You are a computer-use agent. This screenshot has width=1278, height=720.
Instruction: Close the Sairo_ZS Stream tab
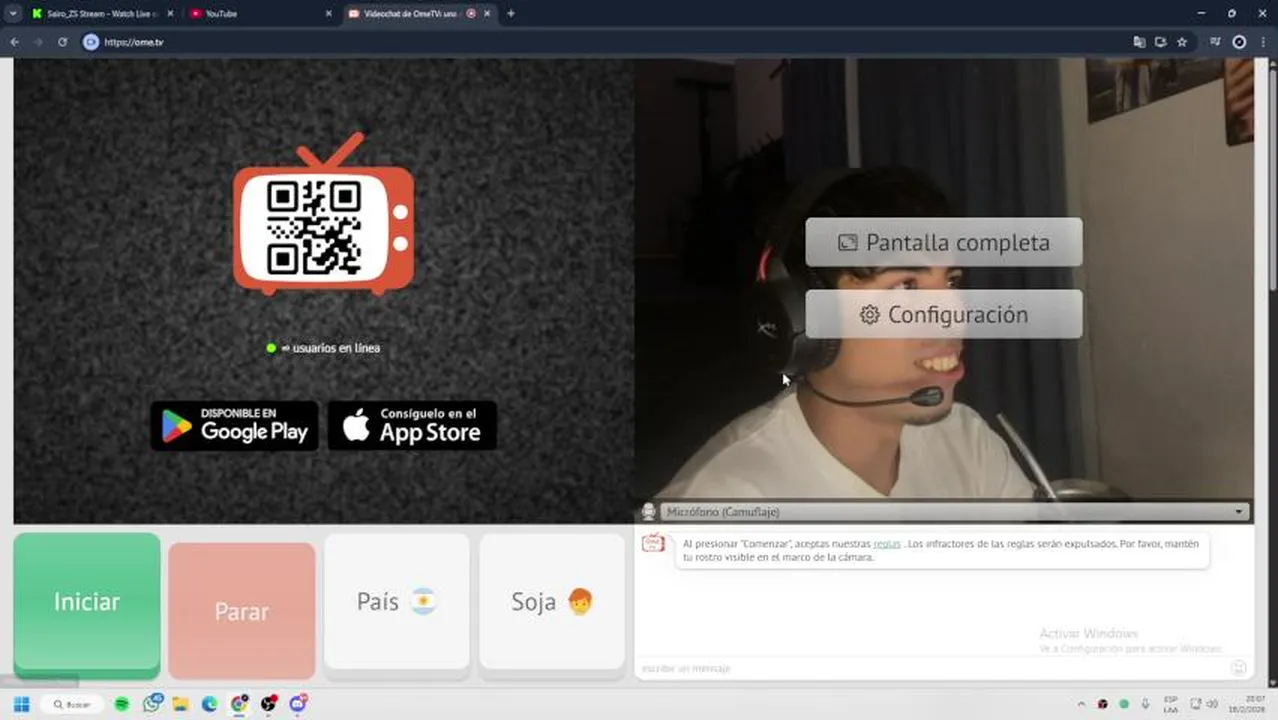(x=172, y=13)
